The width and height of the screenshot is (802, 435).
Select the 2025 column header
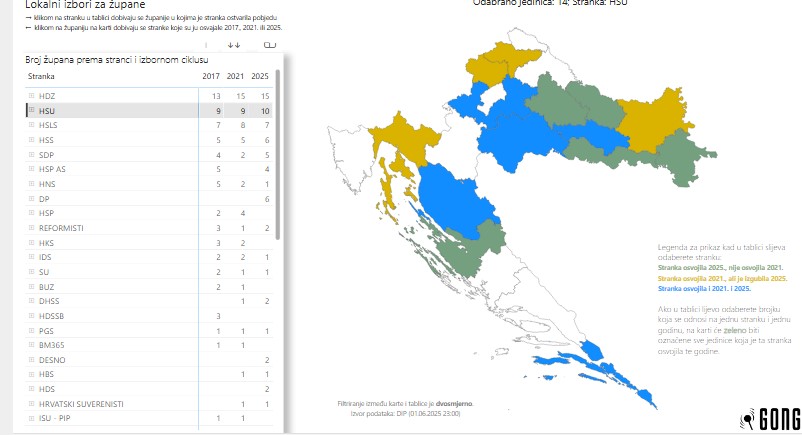pos(261,75)
